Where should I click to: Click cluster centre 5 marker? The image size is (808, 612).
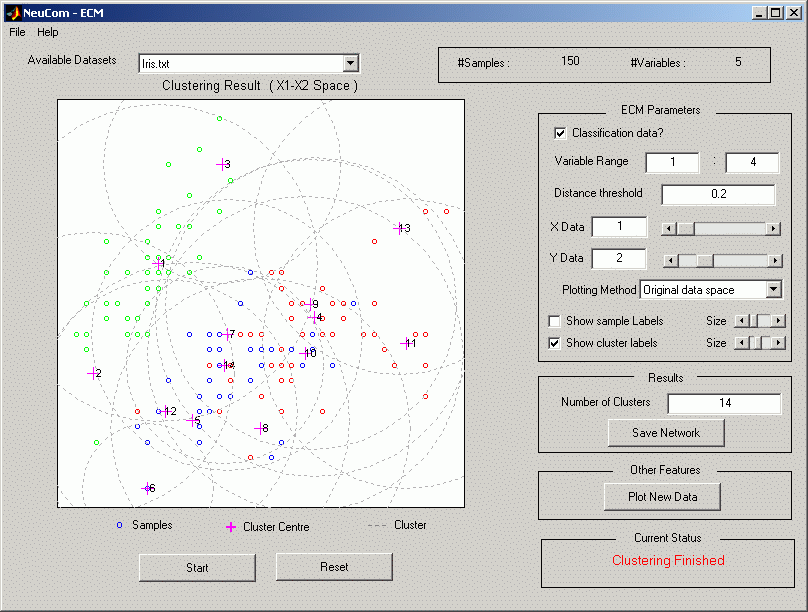point(192,420)
